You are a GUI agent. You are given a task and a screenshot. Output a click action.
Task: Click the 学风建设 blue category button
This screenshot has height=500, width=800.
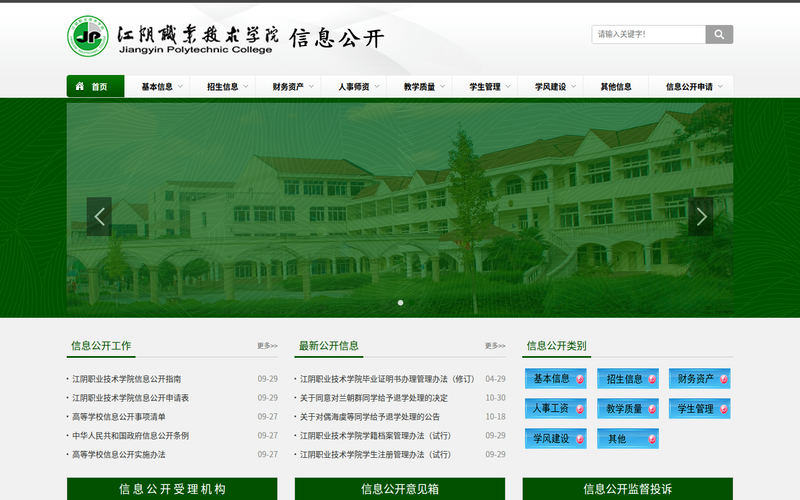click(556, 439)
